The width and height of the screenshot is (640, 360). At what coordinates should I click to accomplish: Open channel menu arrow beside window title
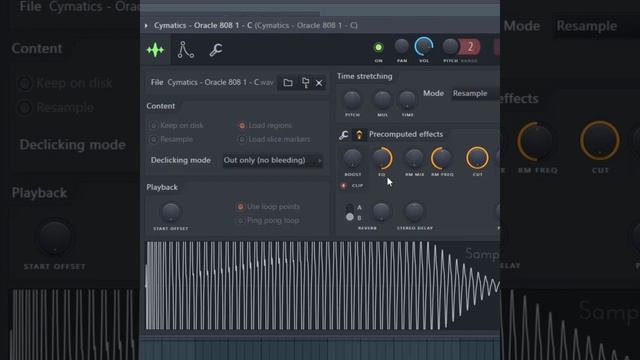tap(146, 26)
